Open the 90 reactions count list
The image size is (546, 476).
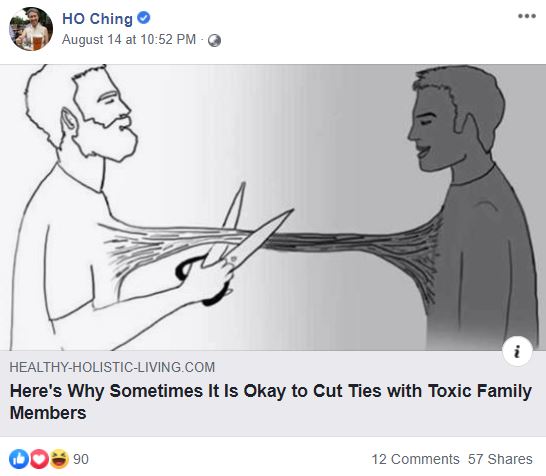point(81,459)
